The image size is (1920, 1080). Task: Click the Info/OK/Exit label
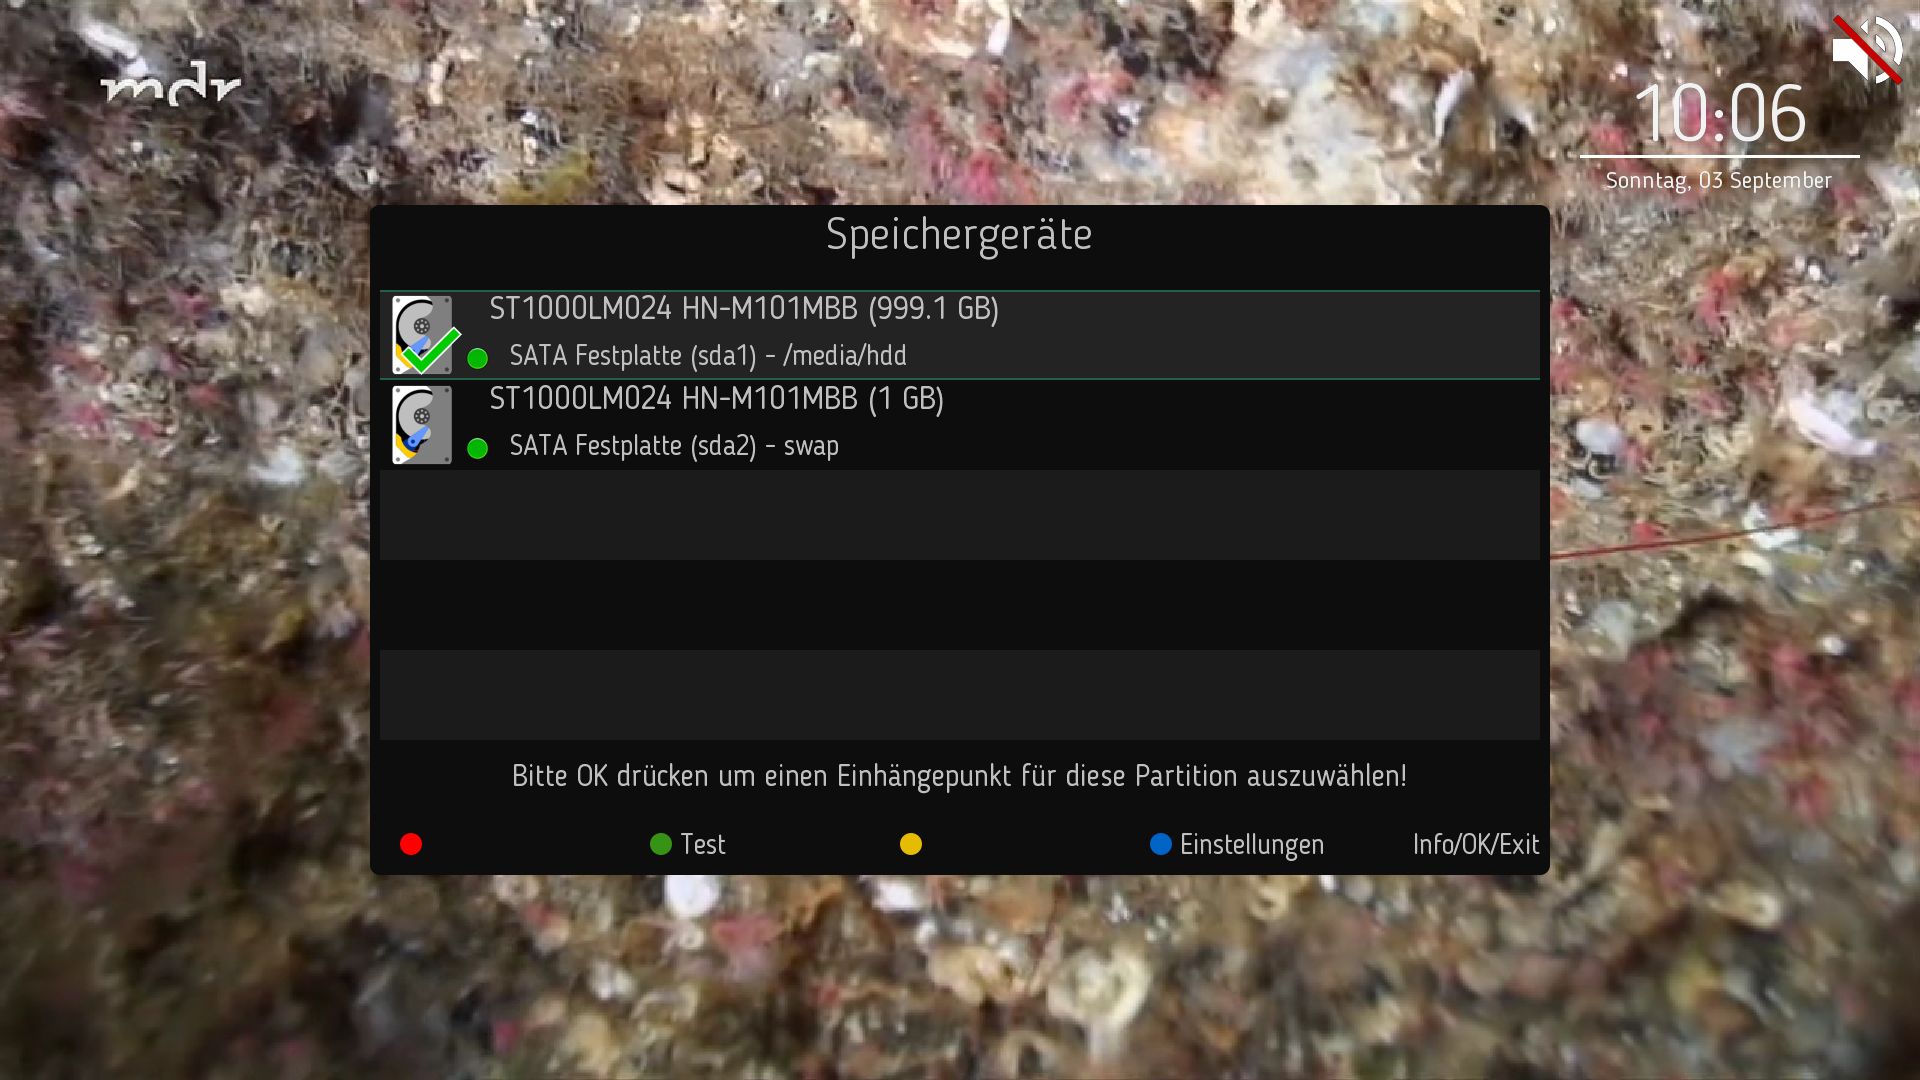click(x=1476, y=845)
